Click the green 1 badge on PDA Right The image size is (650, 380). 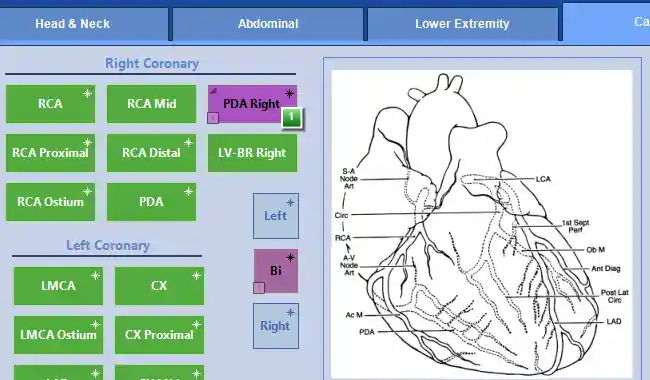[x=292, y=118]
